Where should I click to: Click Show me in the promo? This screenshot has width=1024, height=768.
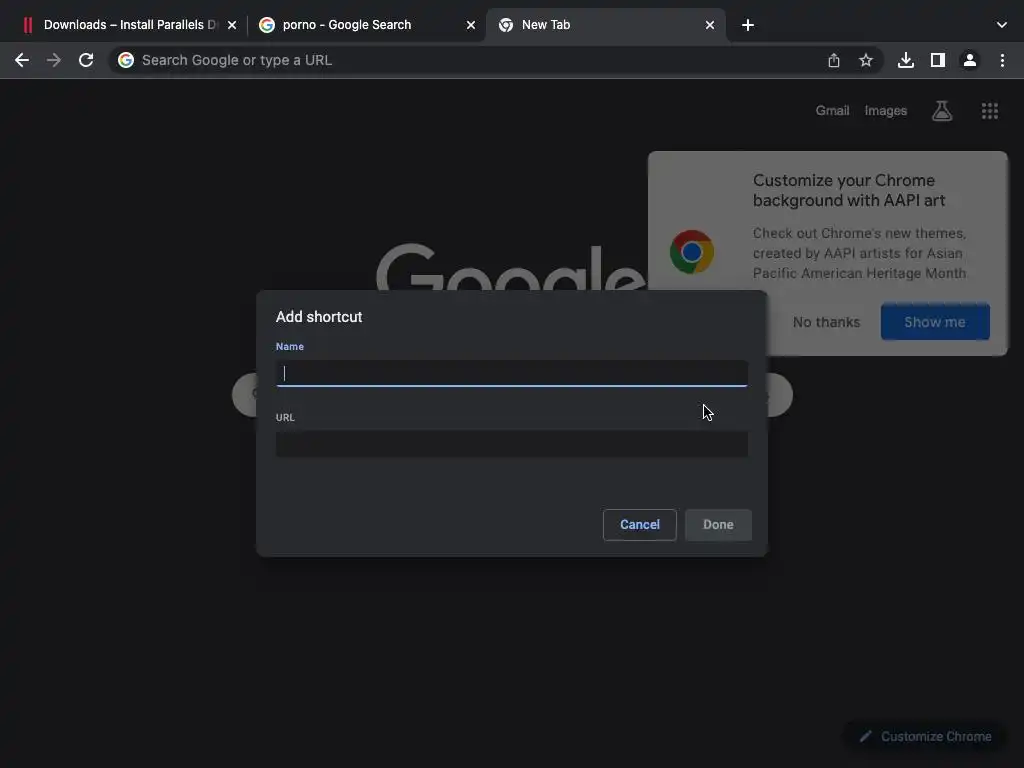point(935,322)
